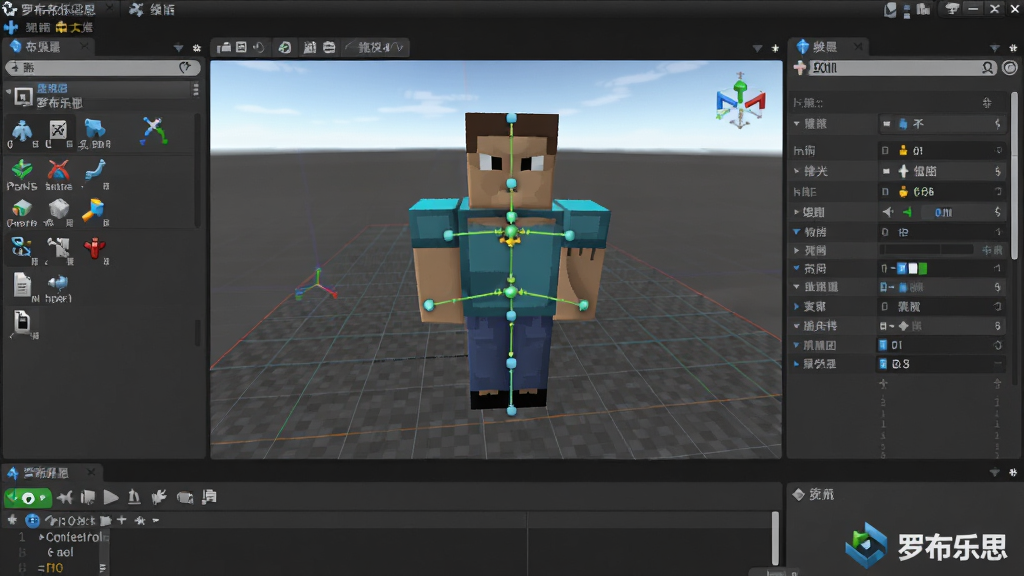Image resolution: width=1024 pixels, height=576 pixels.
Task: Pick the green color swatch in properties
Action: click(923, 268)
